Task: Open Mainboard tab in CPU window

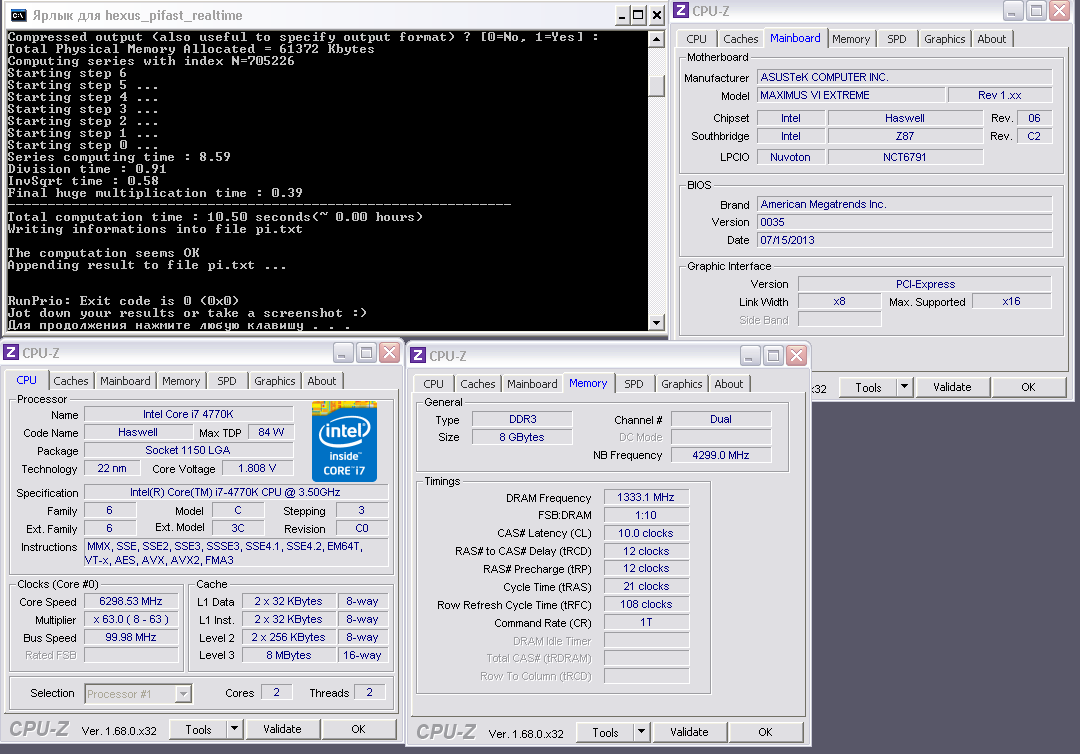Action: pyautogui.click(x=125, y=381)
